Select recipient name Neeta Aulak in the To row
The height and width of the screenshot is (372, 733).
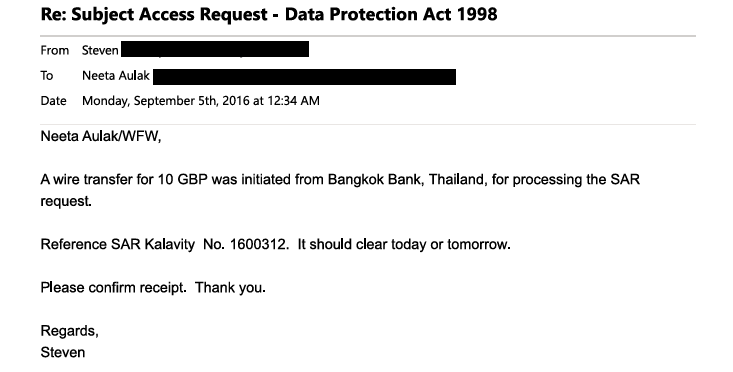click(116, 76)
